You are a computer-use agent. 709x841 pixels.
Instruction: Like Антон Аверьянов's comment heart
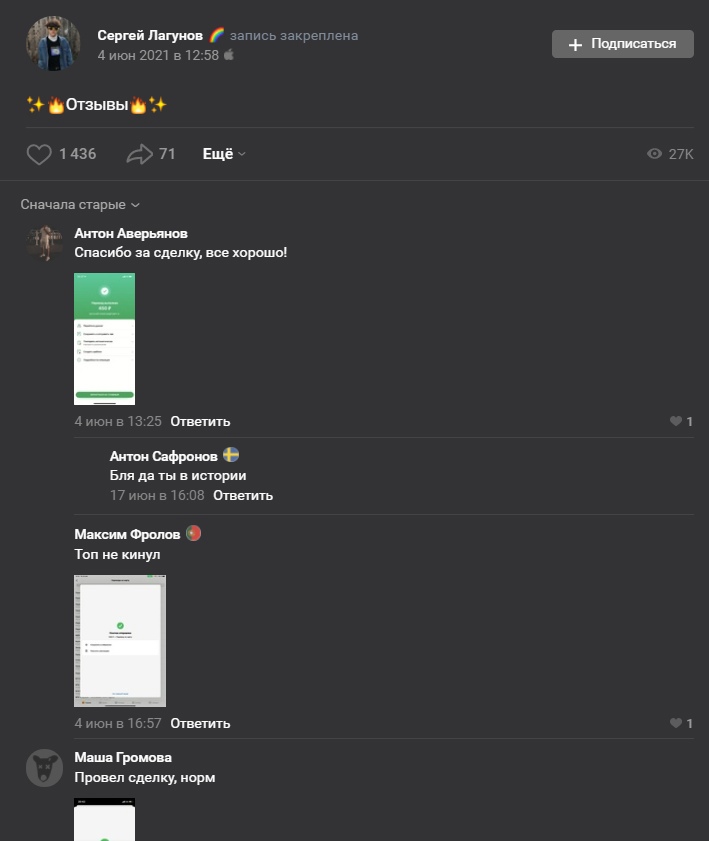click(676, 421)
